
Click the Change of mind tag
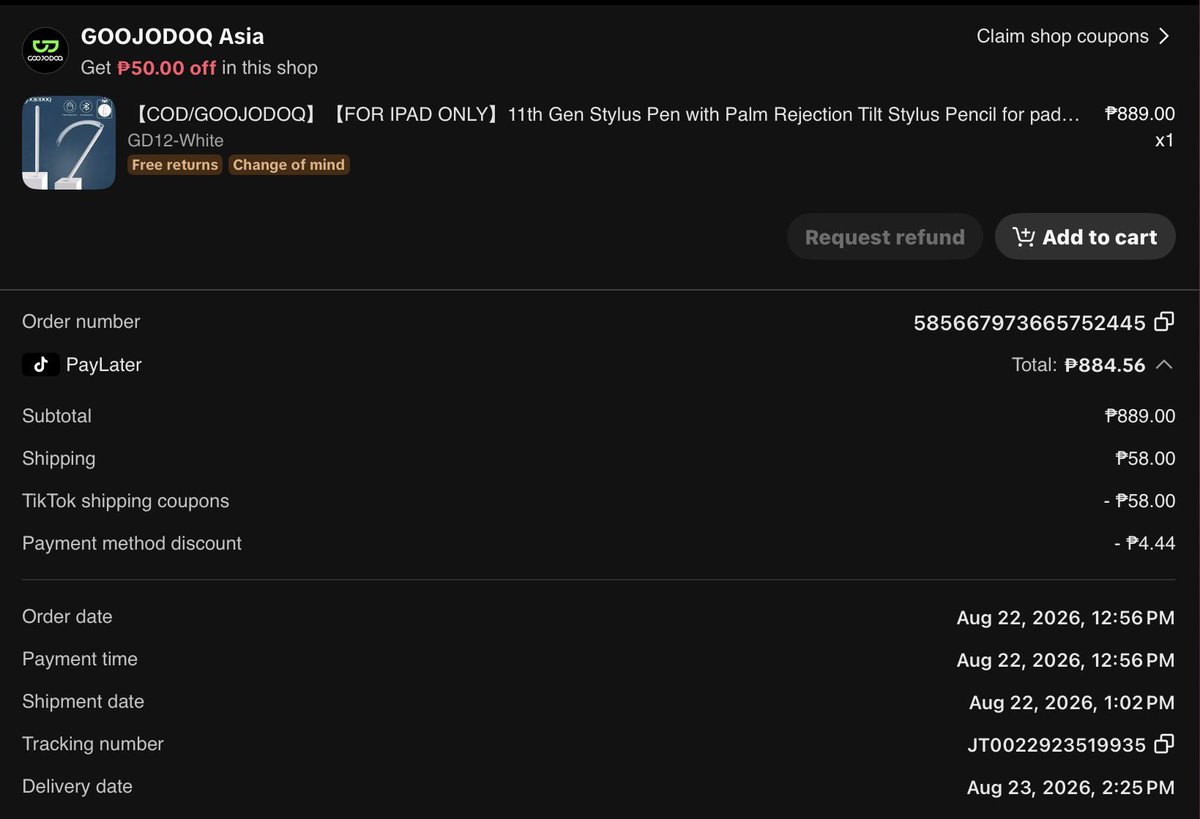(x=289, y=165)
